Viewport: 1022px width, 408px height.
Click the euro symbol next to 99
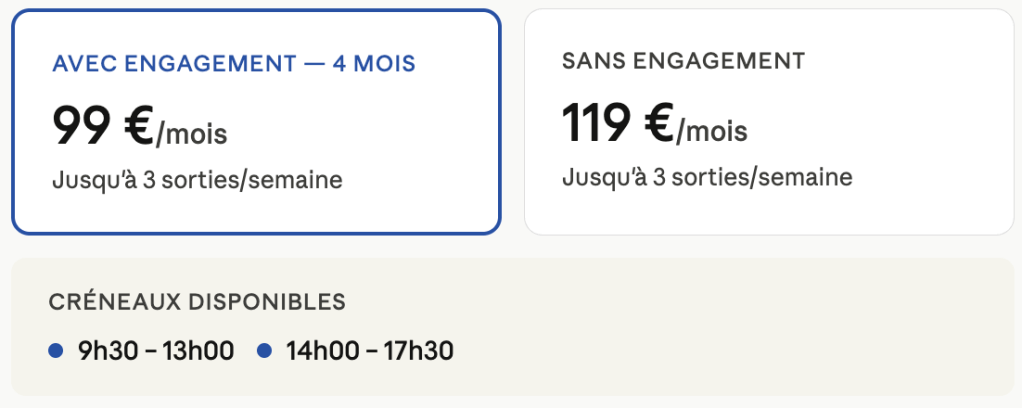pos(137,125)
